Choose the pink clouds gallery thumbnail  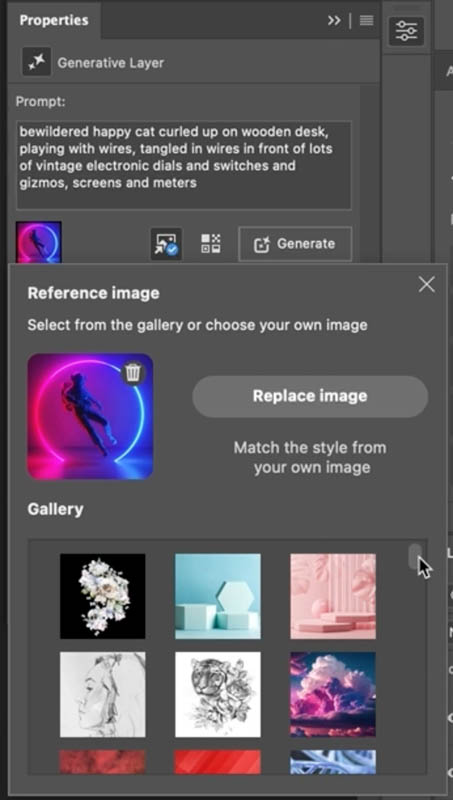333,694
